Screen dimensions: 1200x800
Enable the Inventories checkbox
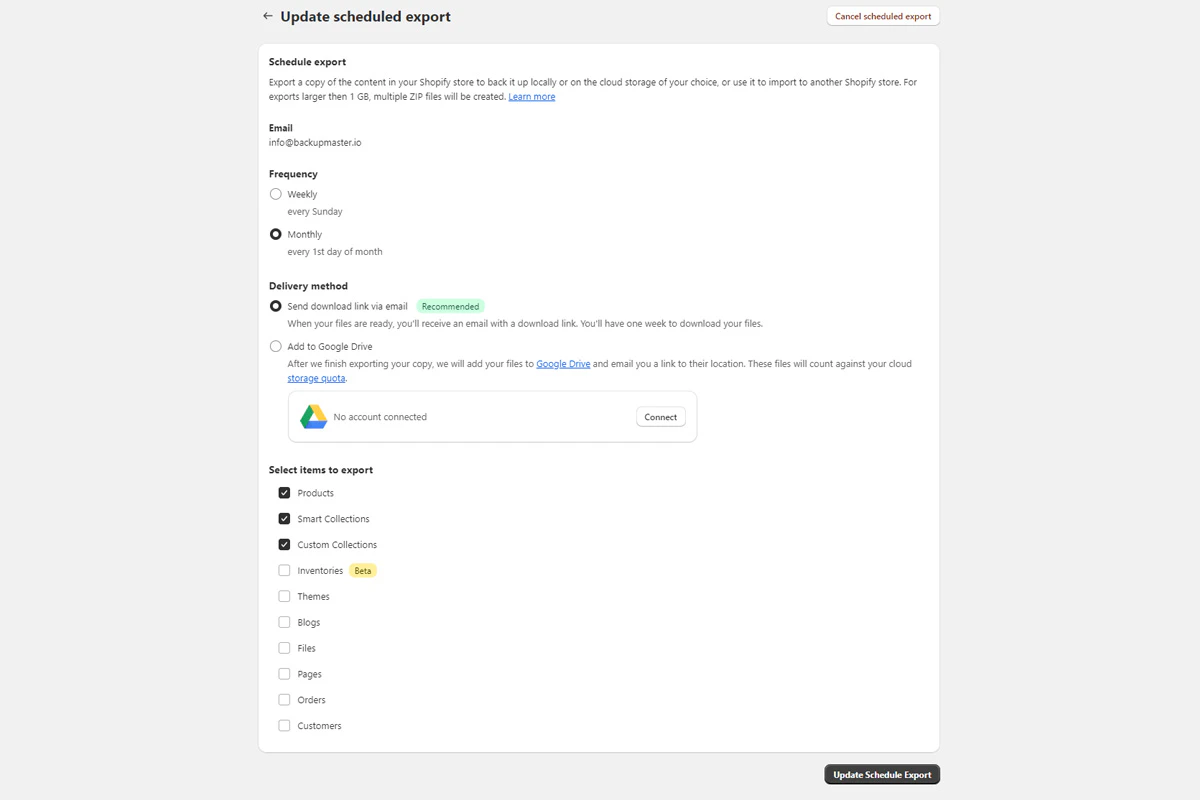point(284,571)
